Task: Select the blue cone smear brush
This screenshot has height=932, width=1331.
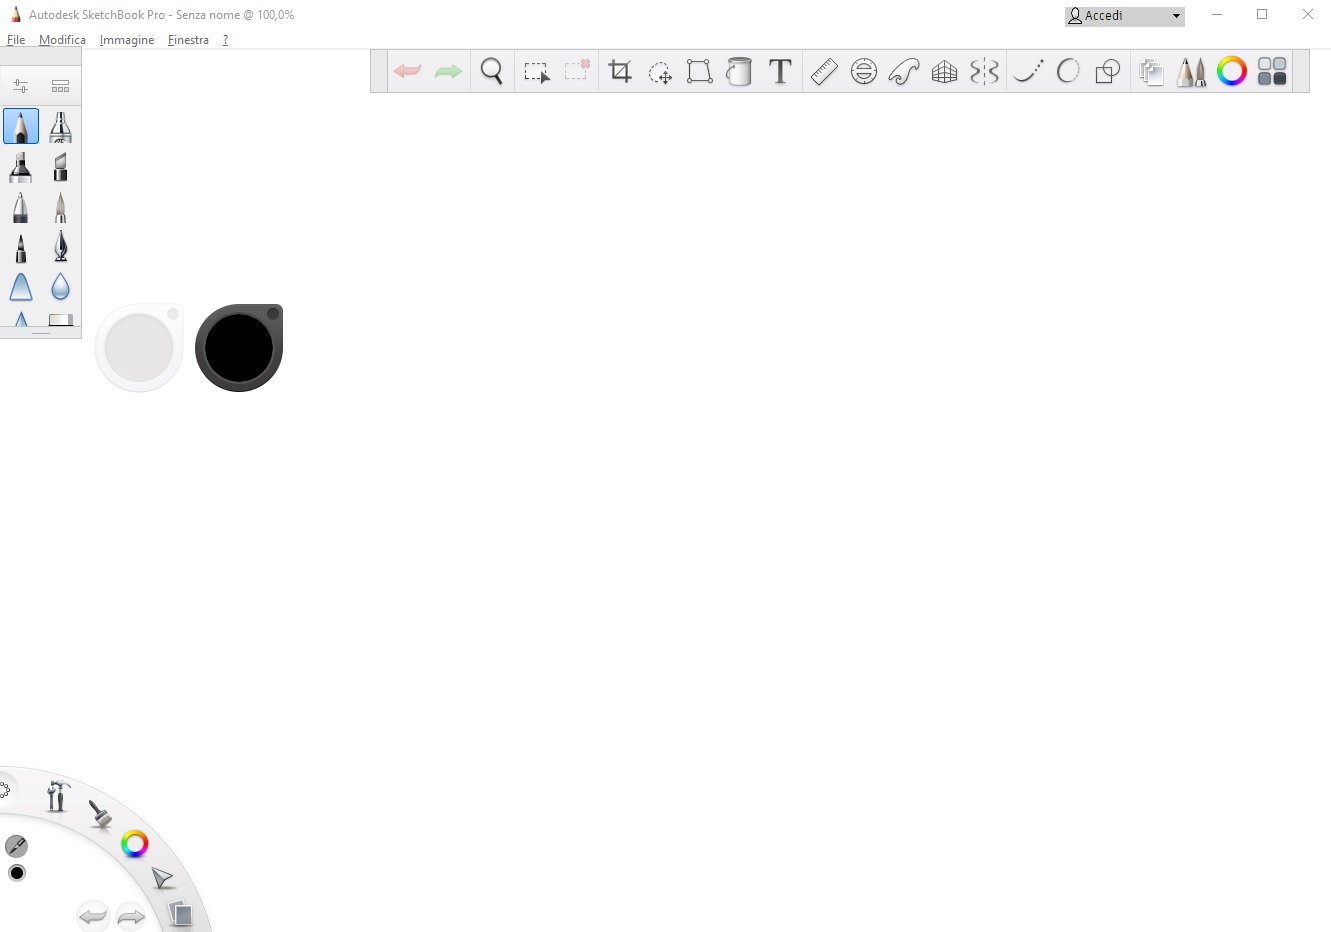Action: click(x=21, y=287)
